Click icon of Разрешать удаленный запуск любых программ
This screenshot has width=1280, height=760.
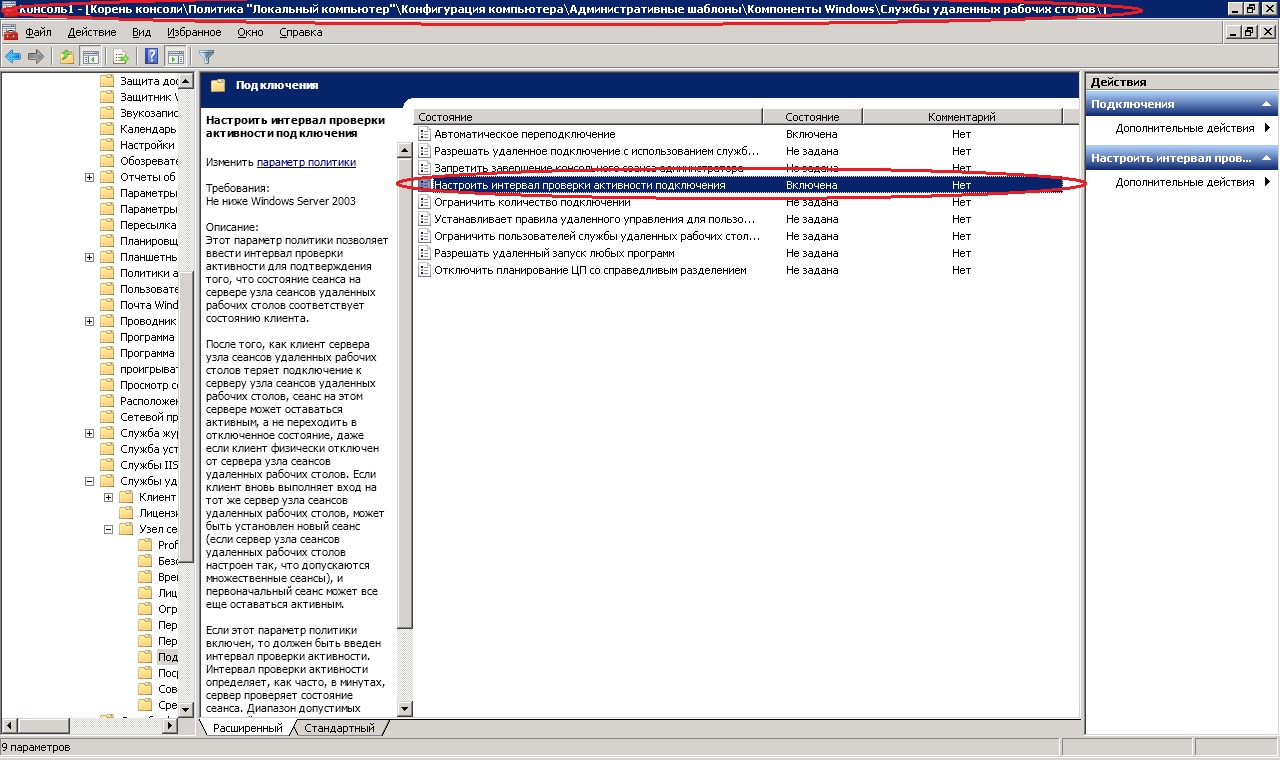[425, 253]
